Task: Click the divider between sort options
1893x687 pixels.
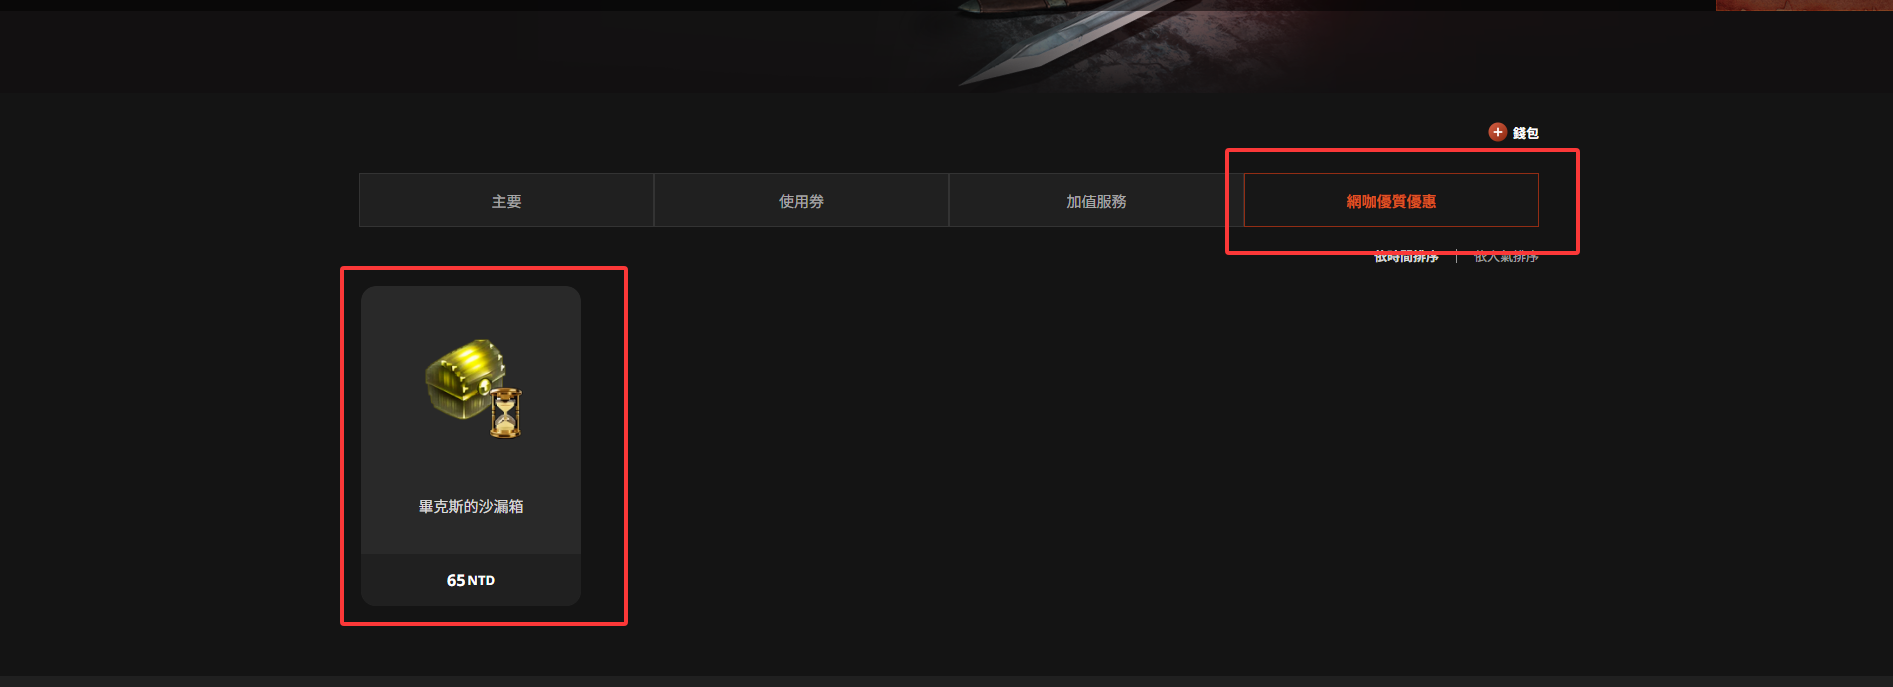Action: click(x=1456, y=257)
